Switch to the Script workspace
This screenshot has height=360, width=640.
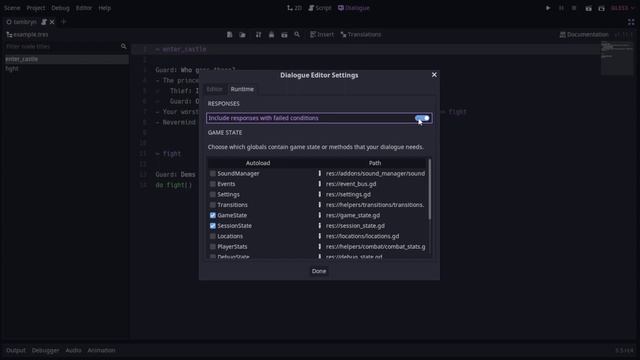tap(320, 8)
